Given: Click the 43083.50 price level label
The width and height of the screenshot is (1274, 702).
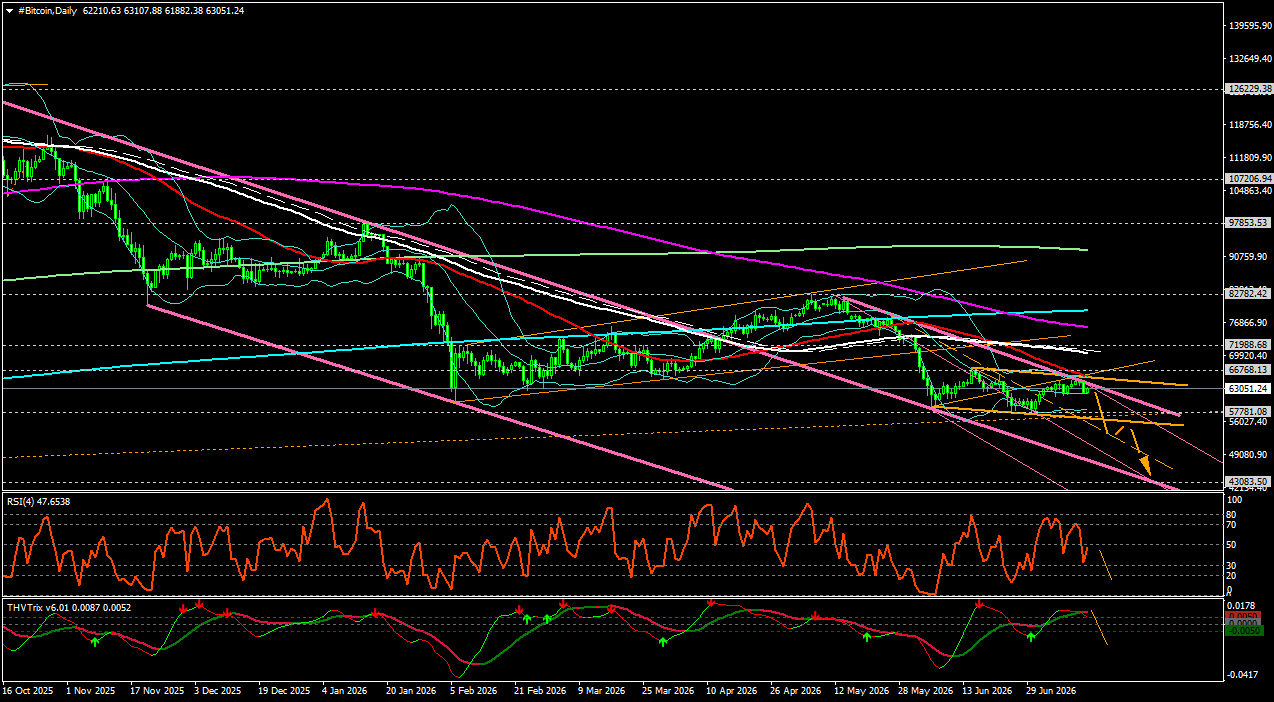Looking at the screenshot, I should pos(1246,481).
